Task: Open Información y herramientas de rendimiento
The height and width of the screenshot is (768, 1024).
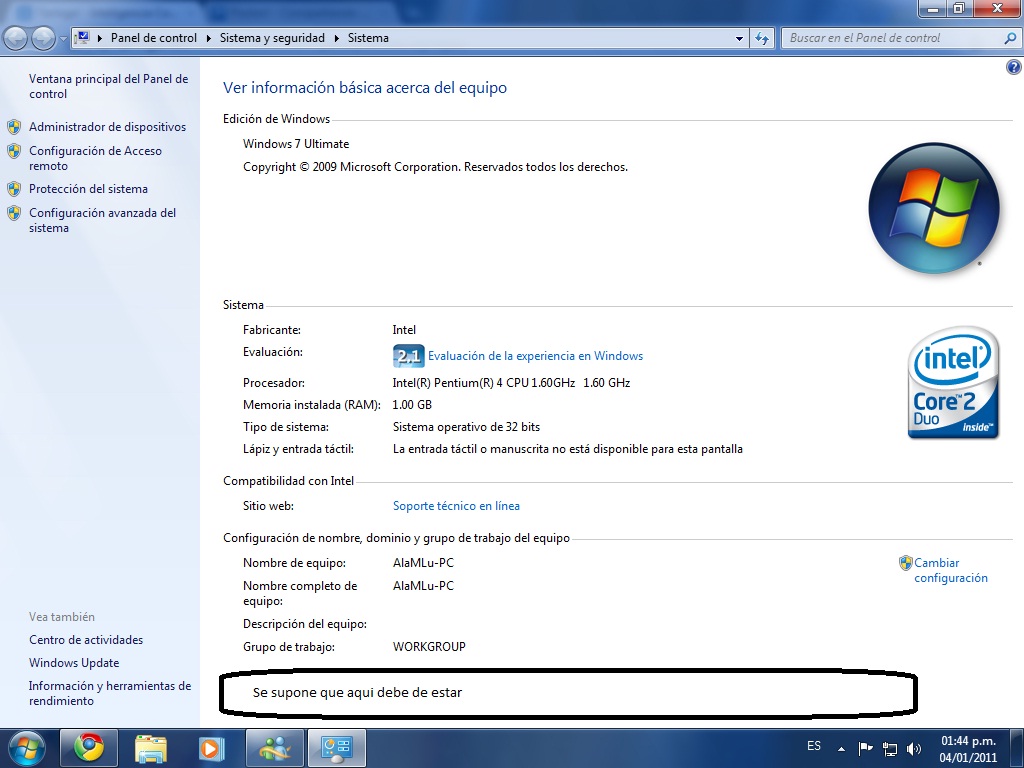Action: tap(110, 693)
